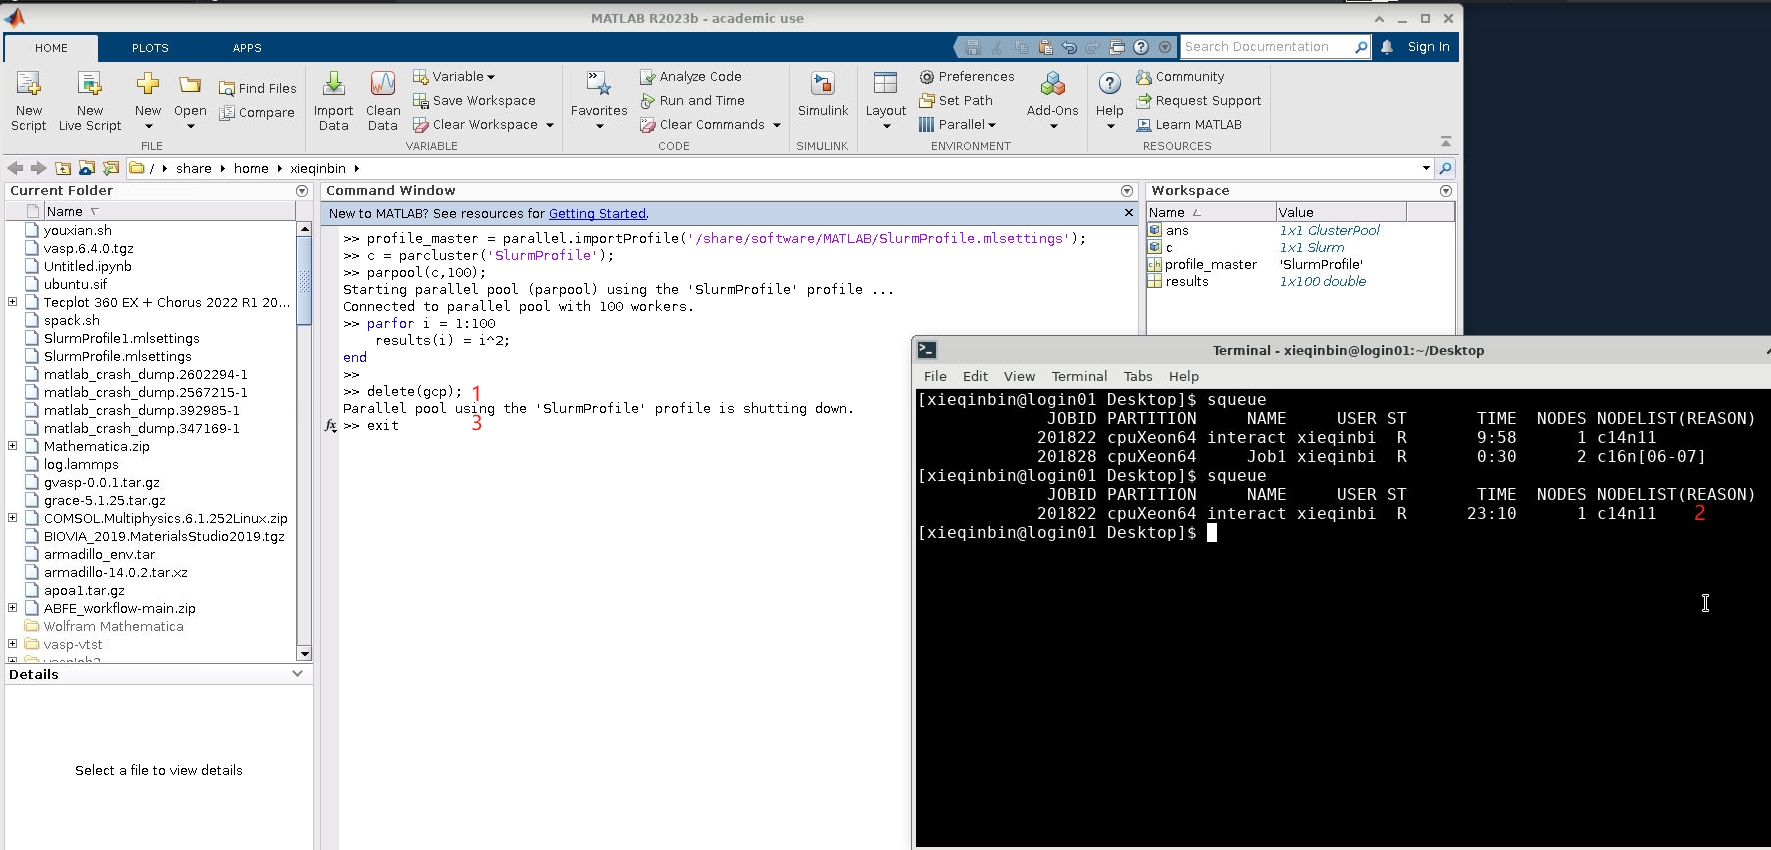Viewport: 1771px width, 850px height.
Task: Select SlurmProfile.mlsettings file
Action: pos(118,356)
